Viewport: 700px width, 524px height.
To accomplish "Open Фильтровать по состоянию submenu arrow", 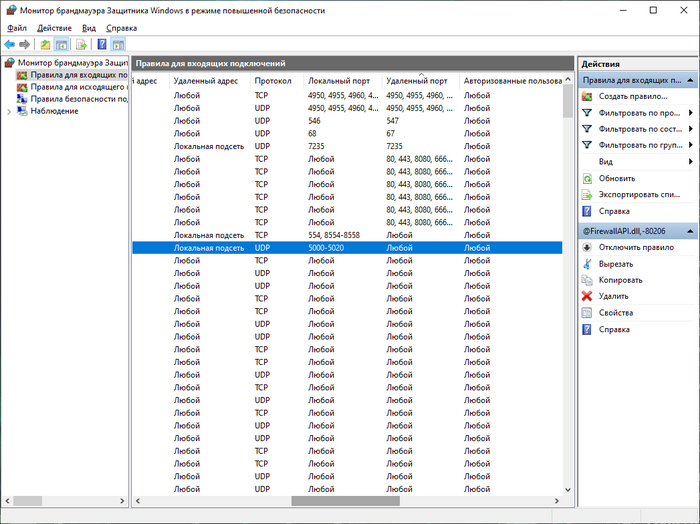I will pyautogui.click(x=691, y=129).
